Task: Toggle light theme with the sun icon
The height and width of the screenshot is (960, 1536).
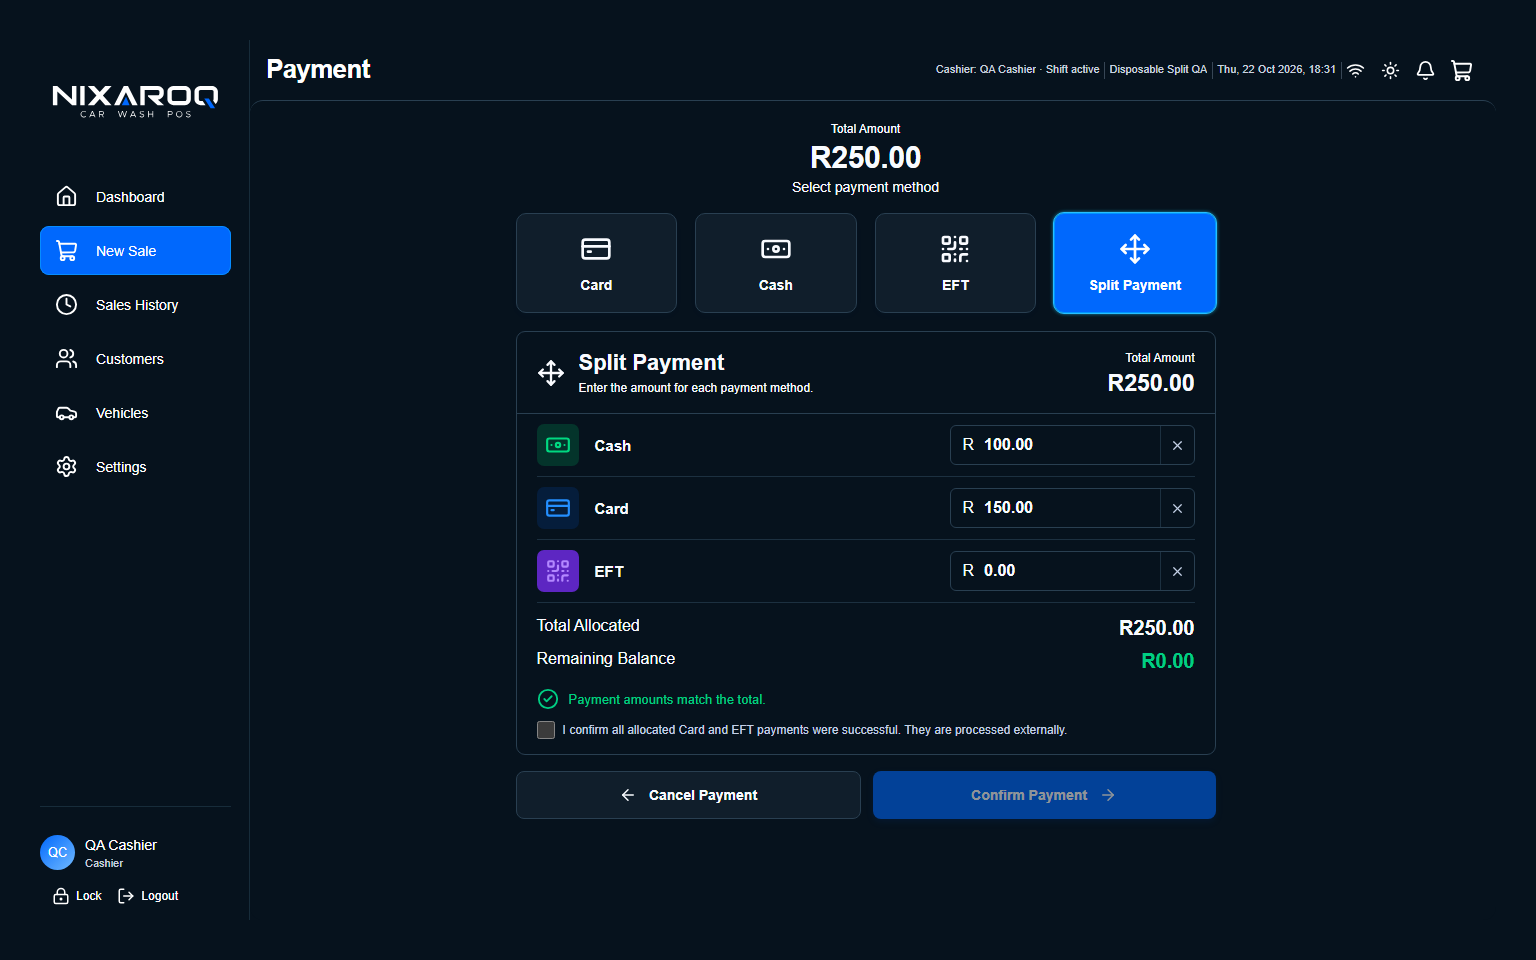Action: tap(1390, 70)
